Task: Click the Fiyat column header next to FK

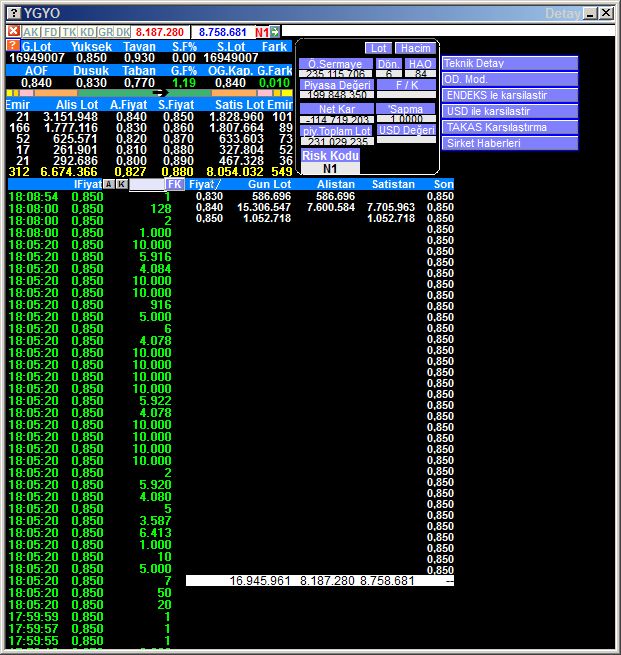Action: pyautogui.click(x=204, y=184)
